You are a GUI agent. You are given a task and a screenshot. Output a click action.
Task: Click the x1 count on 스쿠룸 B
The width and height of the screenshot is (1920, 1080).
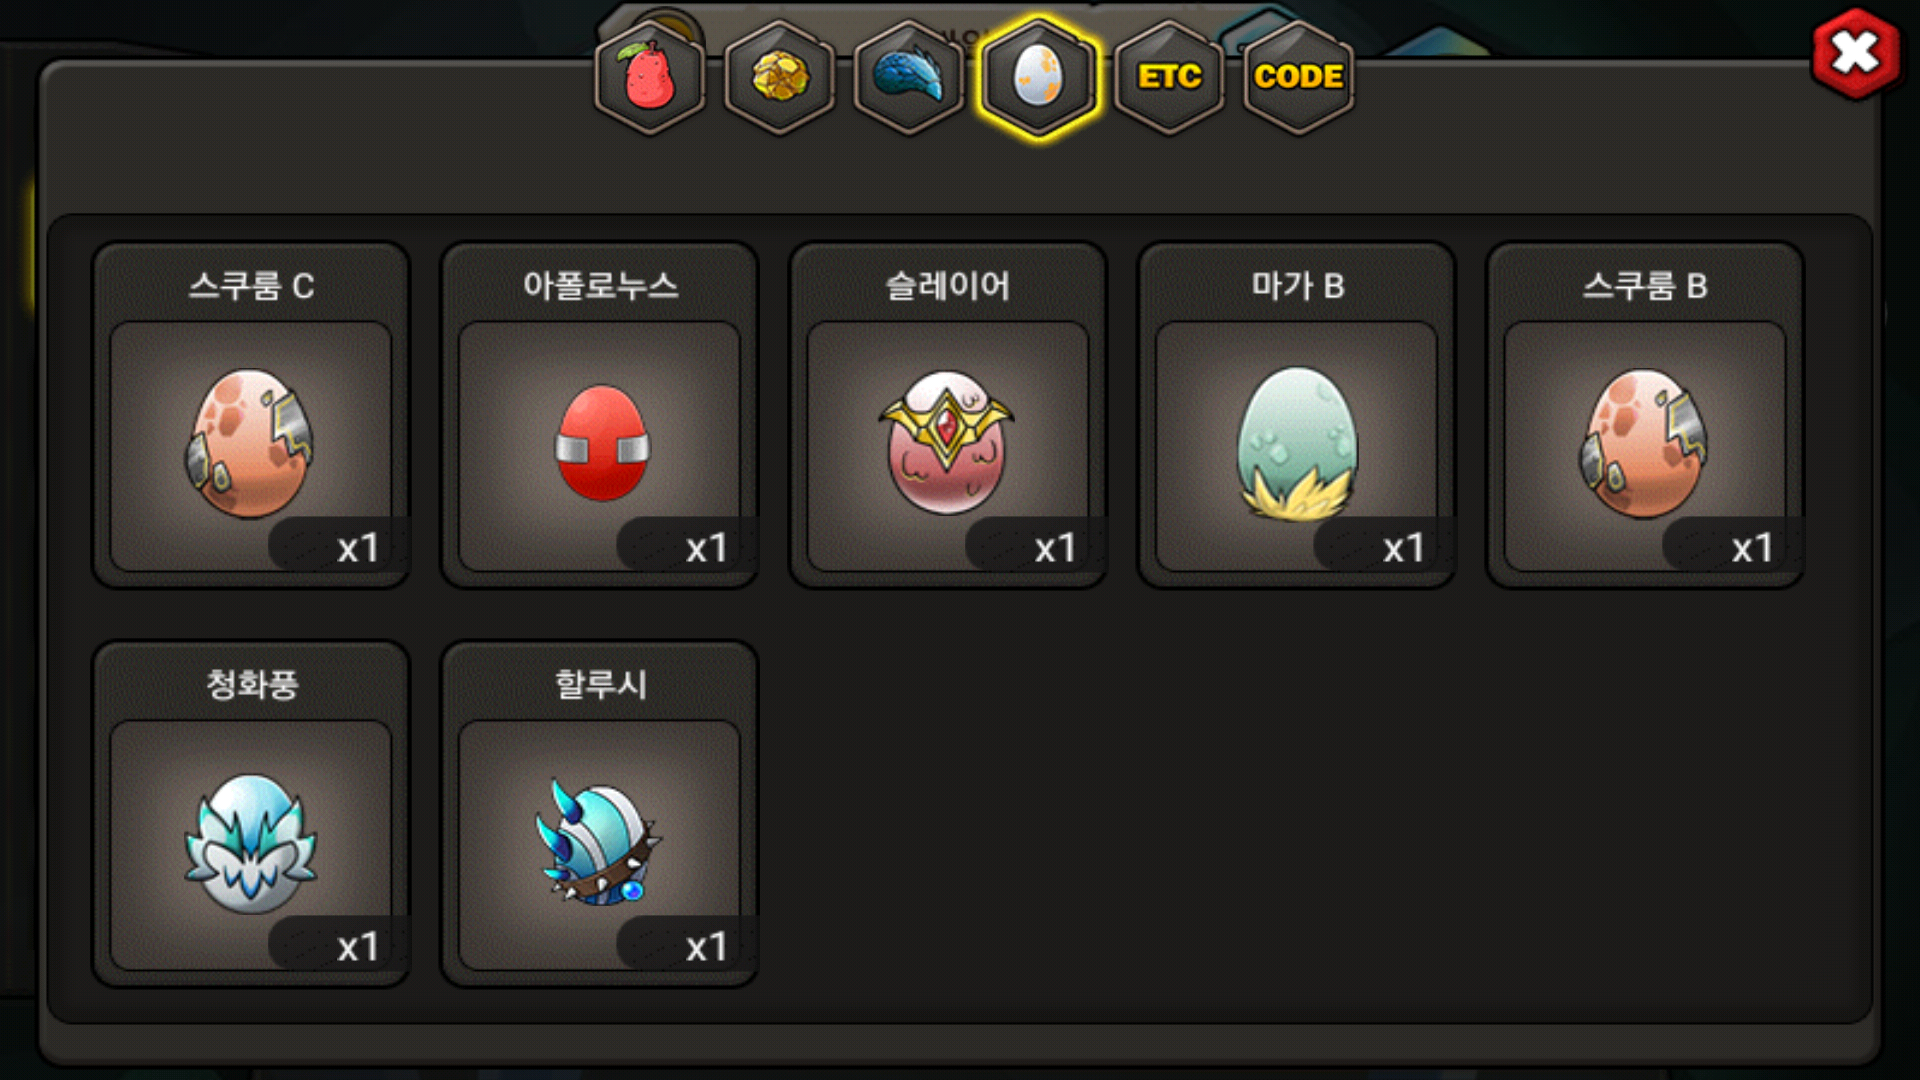click(1752, 547)
